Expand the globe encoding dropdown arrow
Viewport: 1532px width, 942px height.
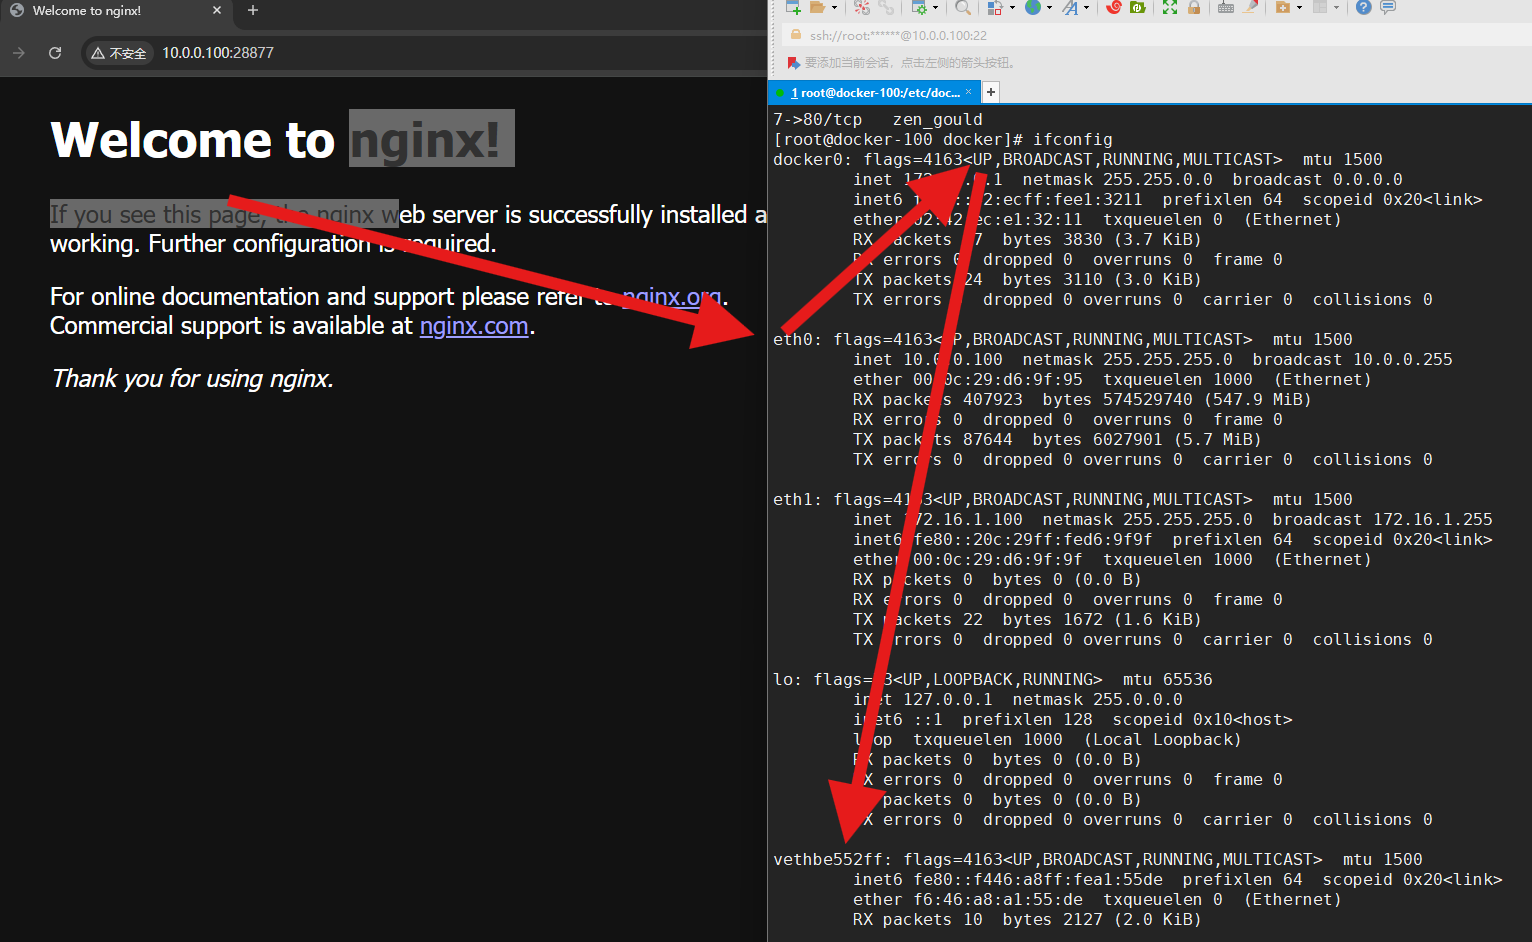point(1050,8)
